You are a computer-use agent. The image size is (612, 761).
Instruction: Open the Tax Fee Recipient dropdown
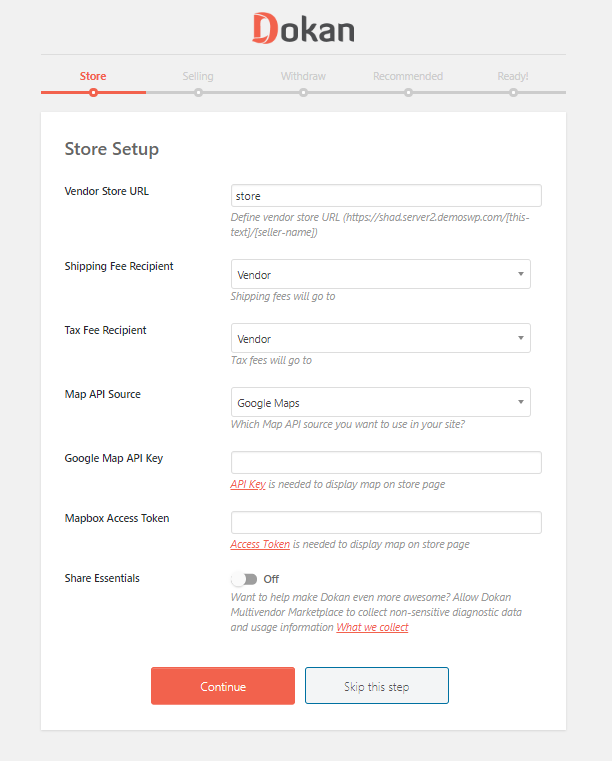tap(381, 338)
